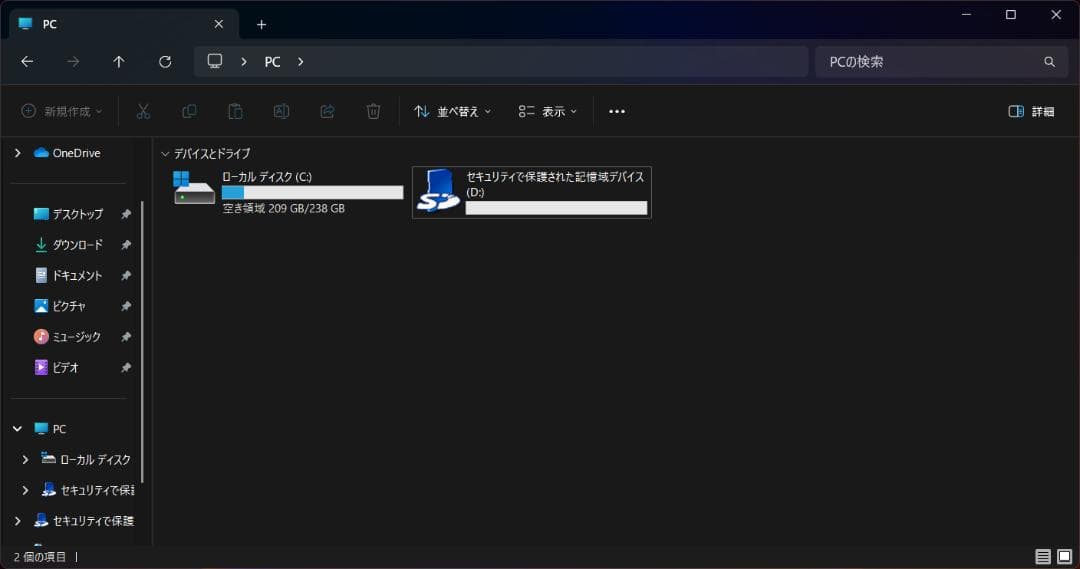Click the pin icon beside ミュージック

pyautogui.click(x=126, y=337)
